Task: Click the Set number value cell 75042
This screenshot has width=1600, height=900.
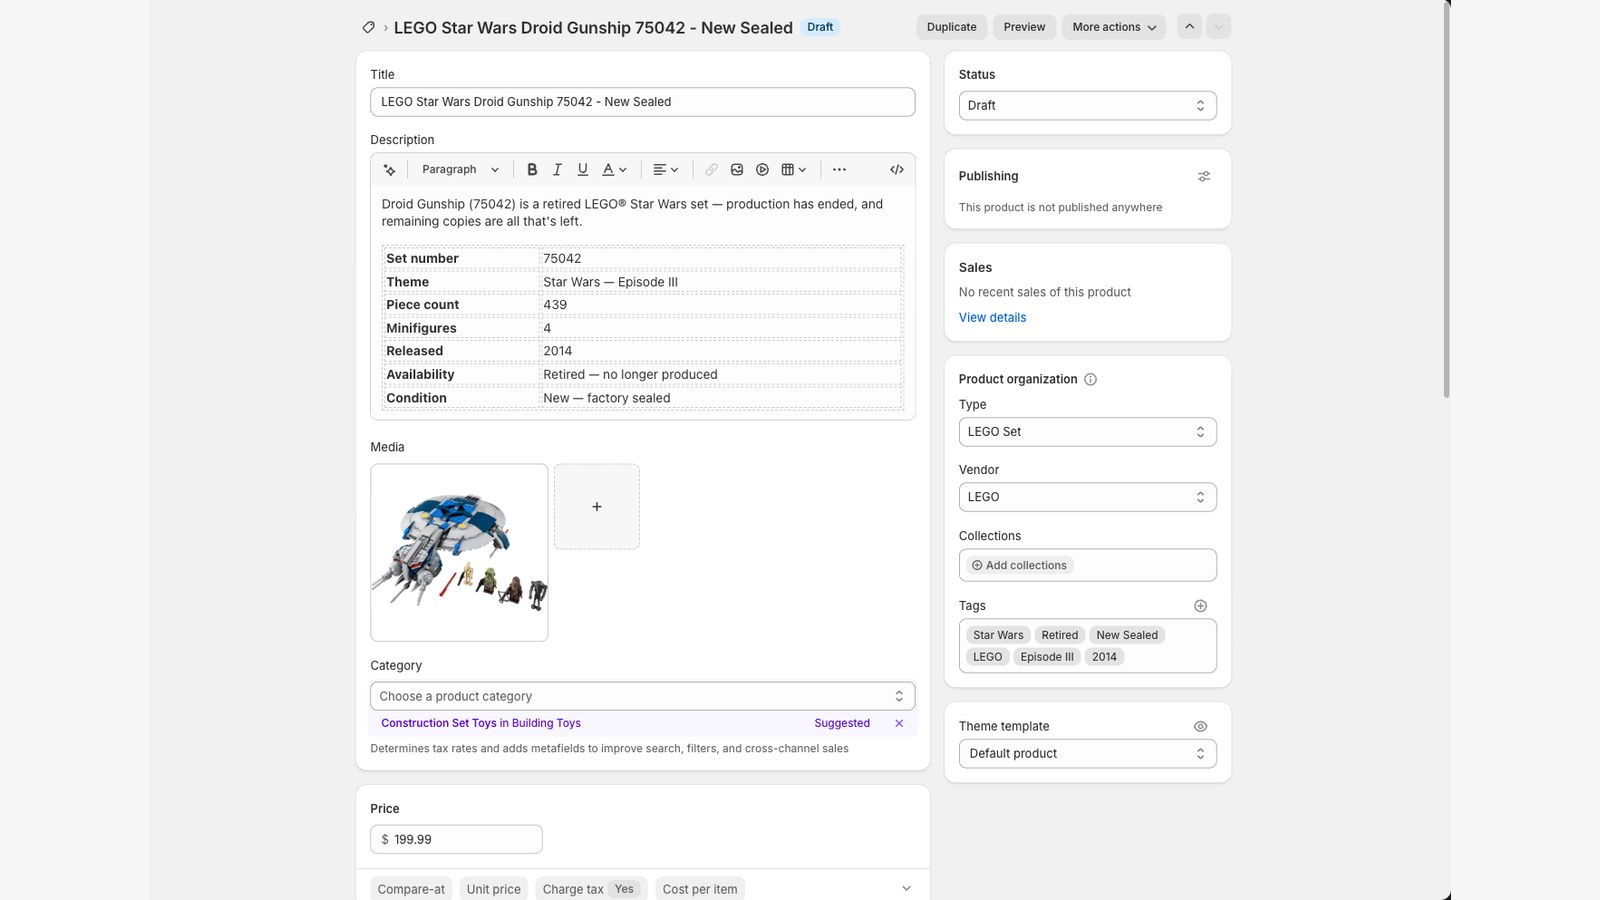Action: pos(721,259)
